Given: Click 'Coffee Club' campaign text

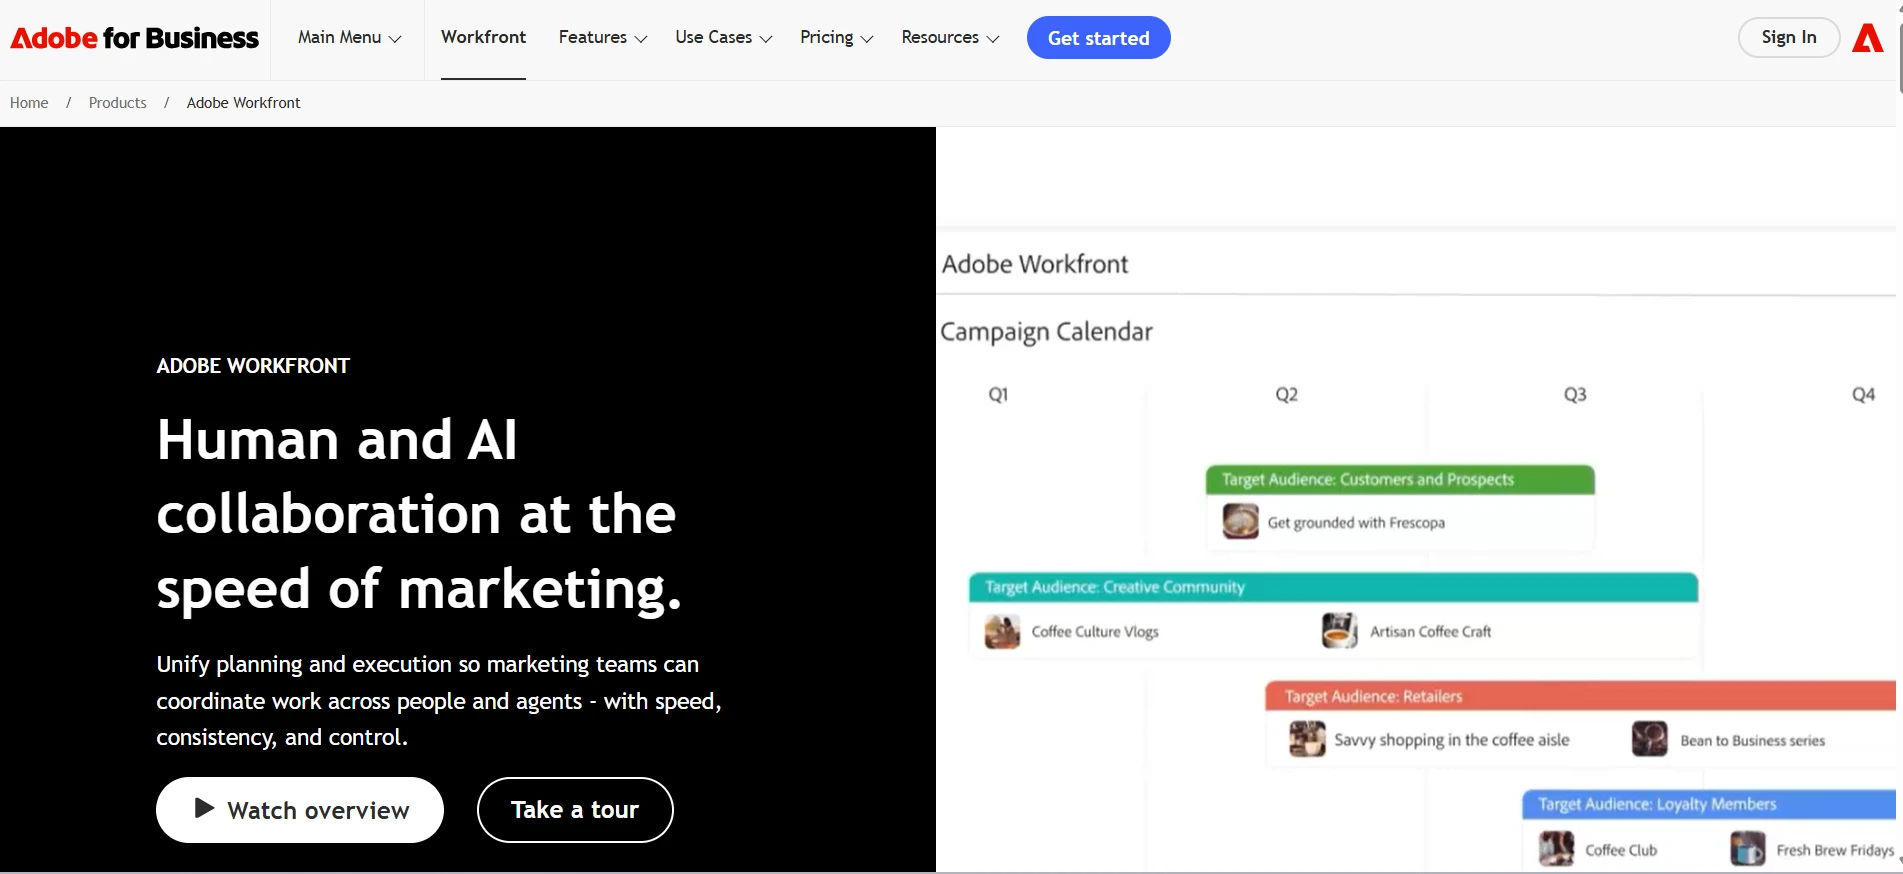Looking at the screenshot, I should click(x=1621, y=850).
